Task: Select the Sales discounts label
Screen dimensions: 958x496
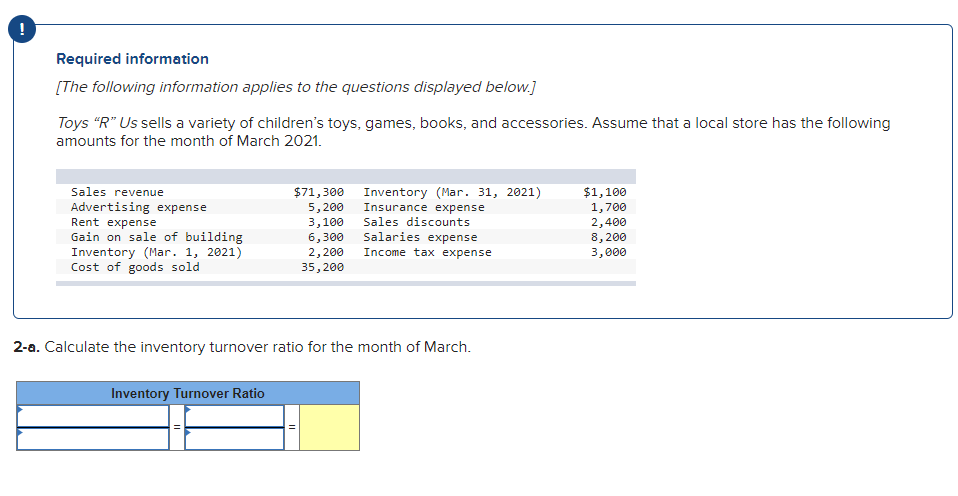Action: 417,222
